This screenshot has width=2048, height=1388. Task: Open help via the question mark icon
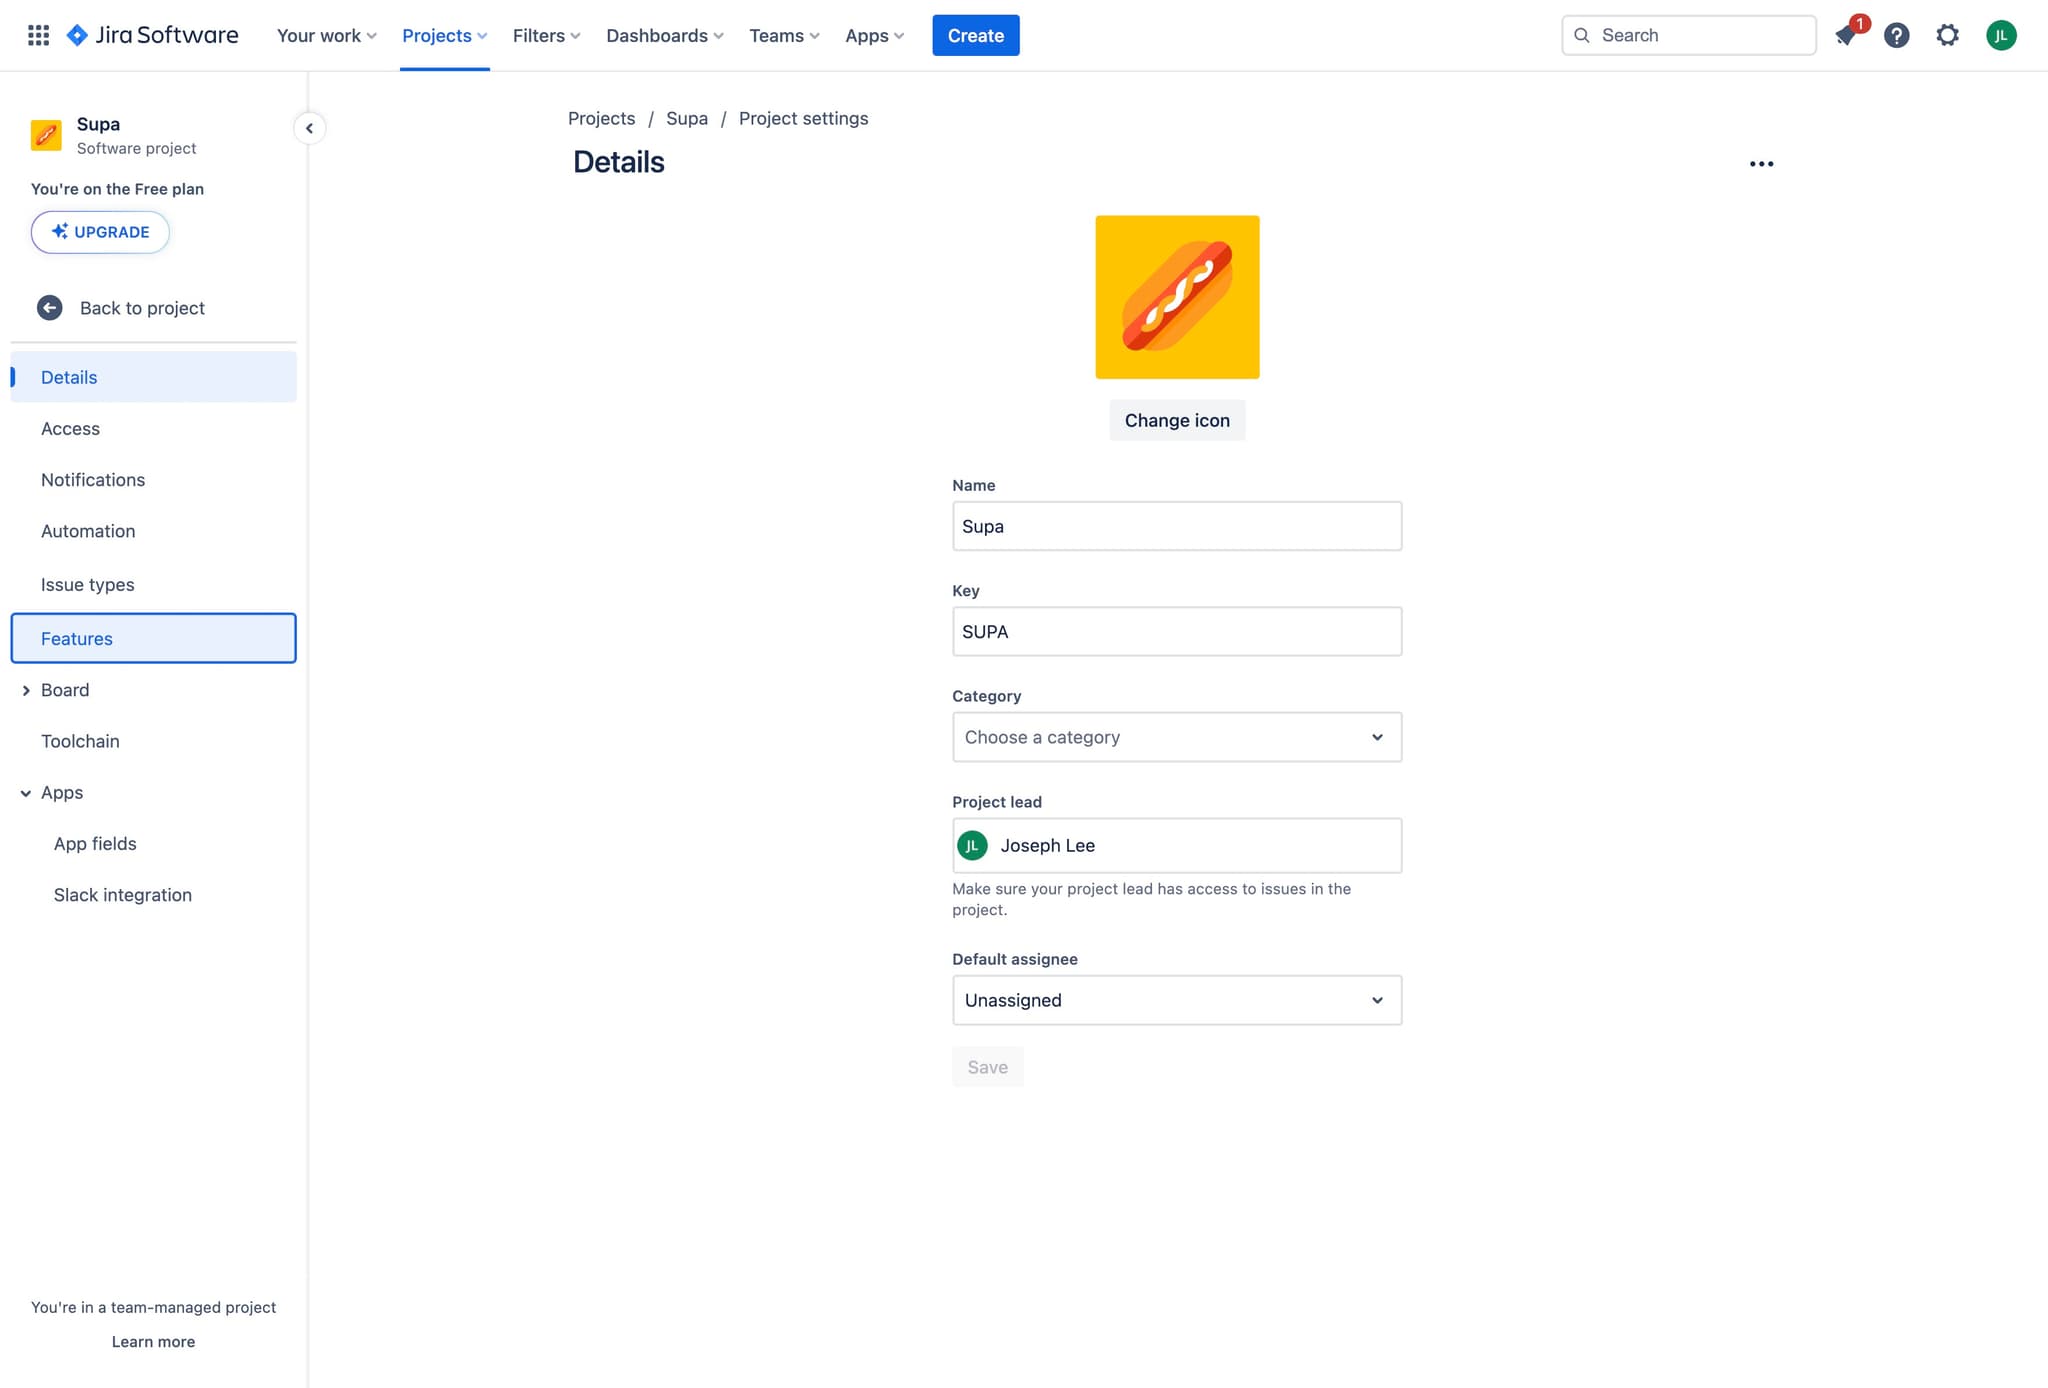click(x=1896, y=35)
